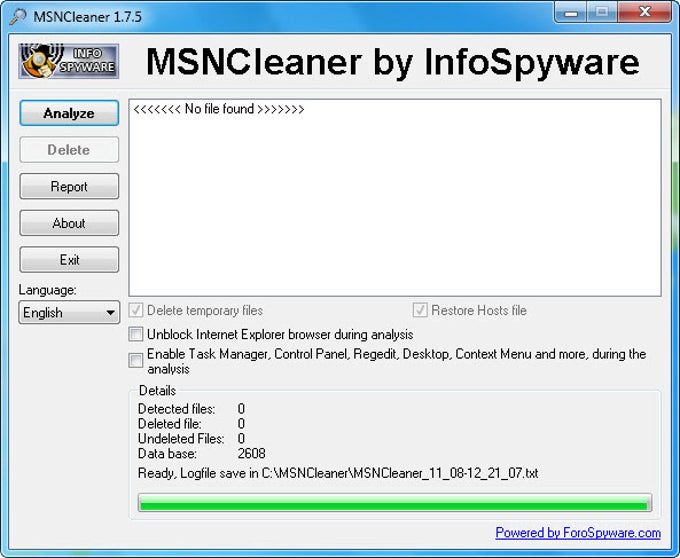The image size is (680, 558).
Task: Open the About dialog
Action: pyautogui.click(x=69, y=223)
